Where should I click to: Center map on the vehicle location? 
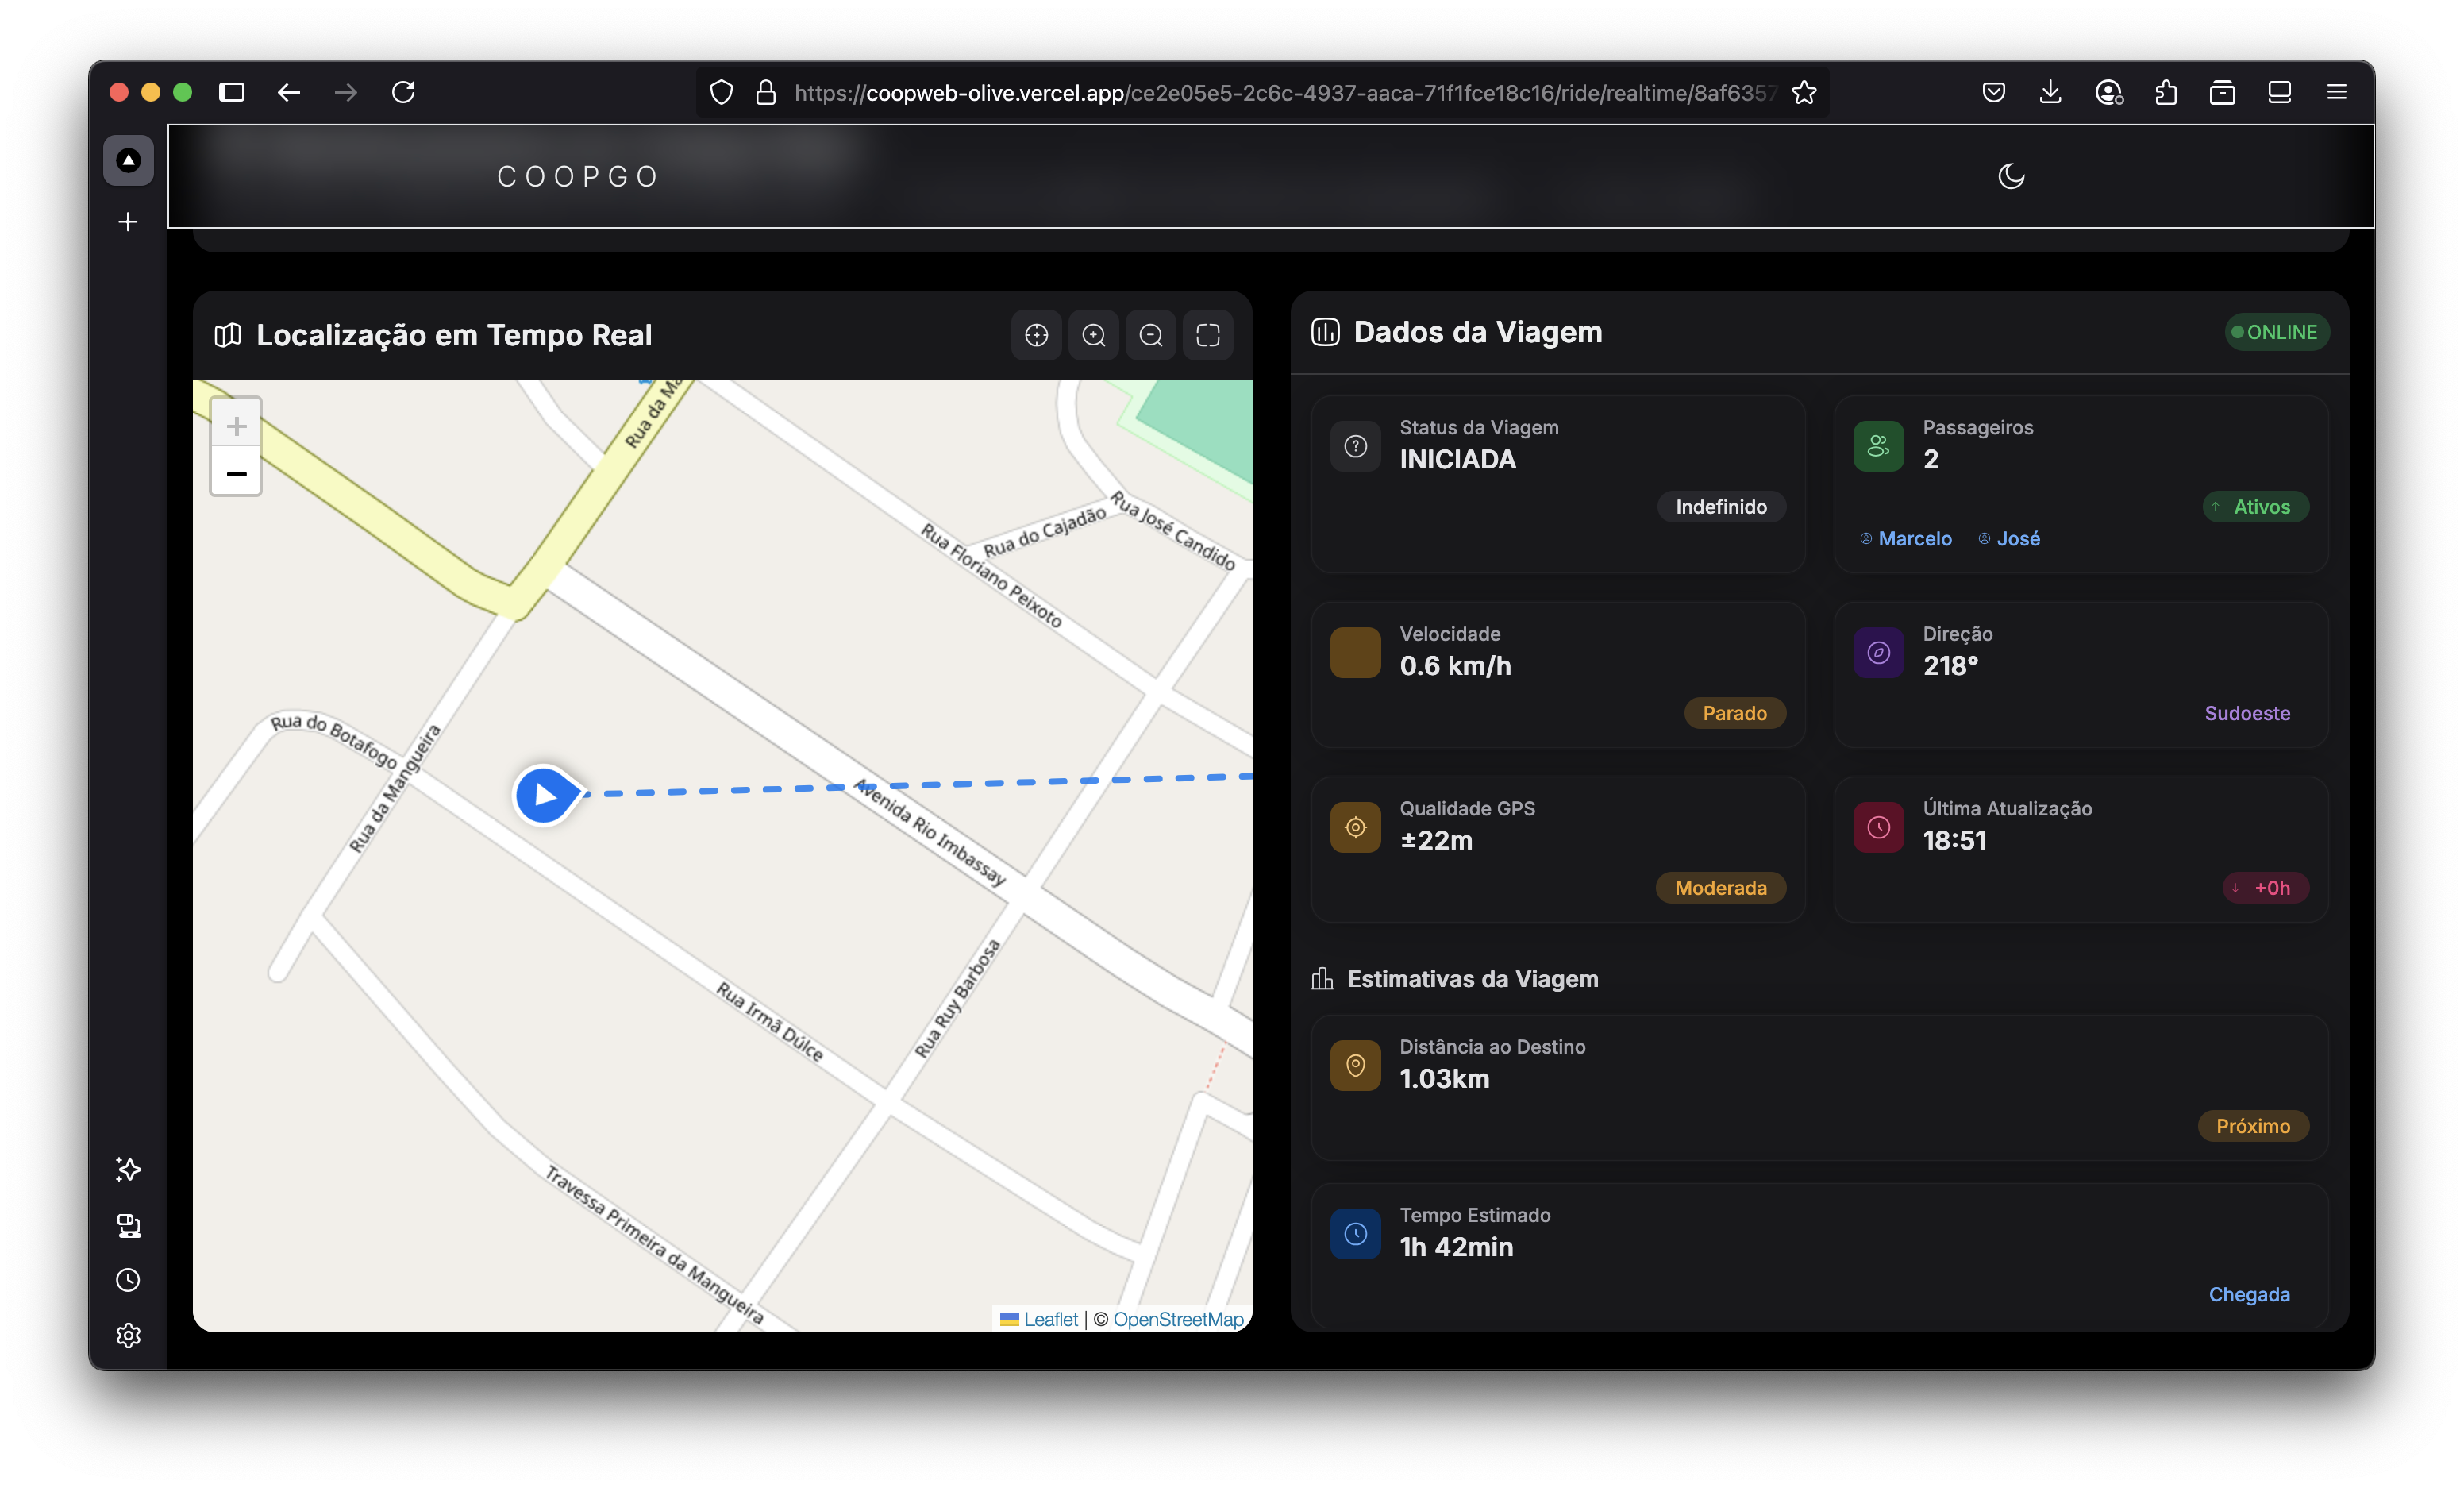pyautogui.click(x=1036, y=335)
